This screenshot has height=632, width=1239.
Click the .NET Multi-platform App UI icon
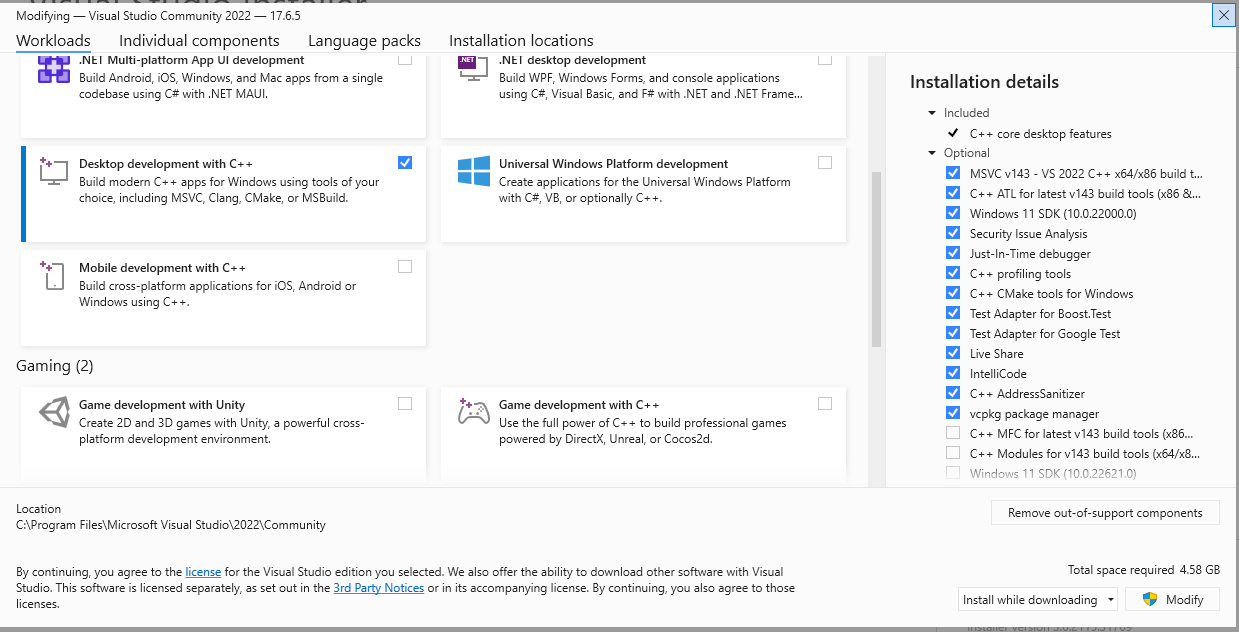(53, 70)
